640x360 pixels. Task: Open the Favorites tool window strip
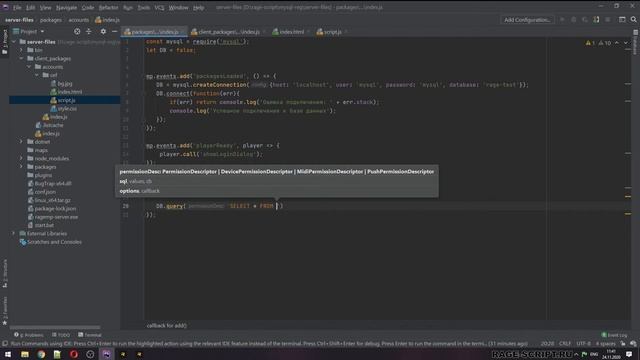(4, 311)
